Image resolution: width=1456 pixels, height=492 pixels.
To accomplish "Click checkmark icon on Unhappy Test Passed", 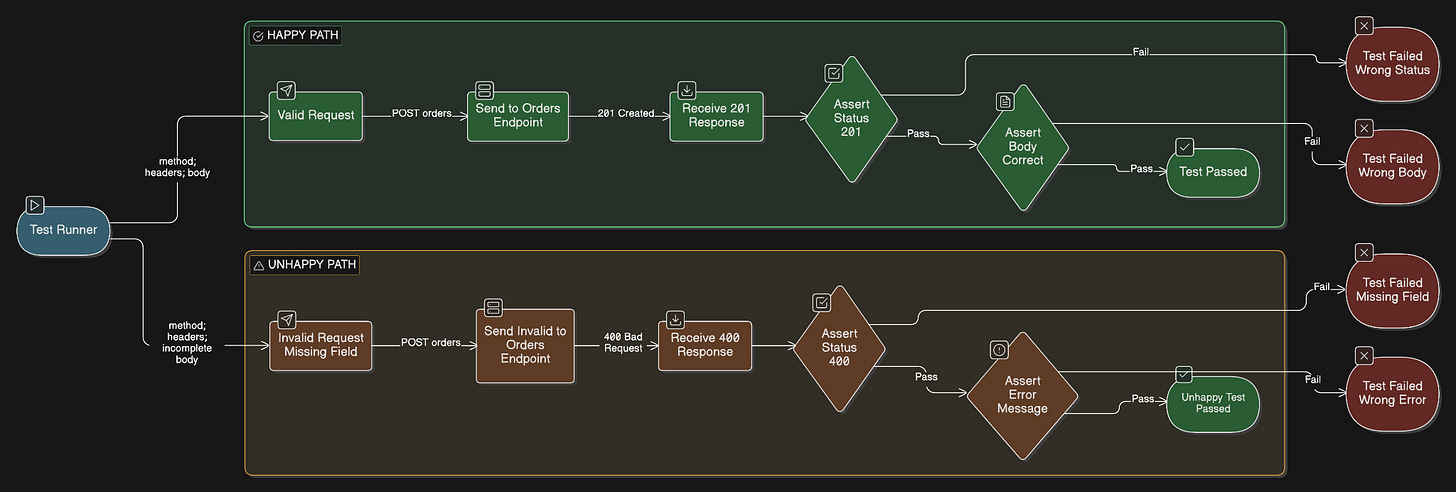I will [1185, 374].
